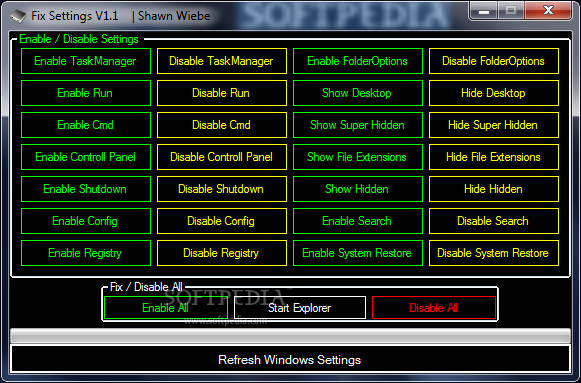Click Disable TaskManager button

[222, 61]
